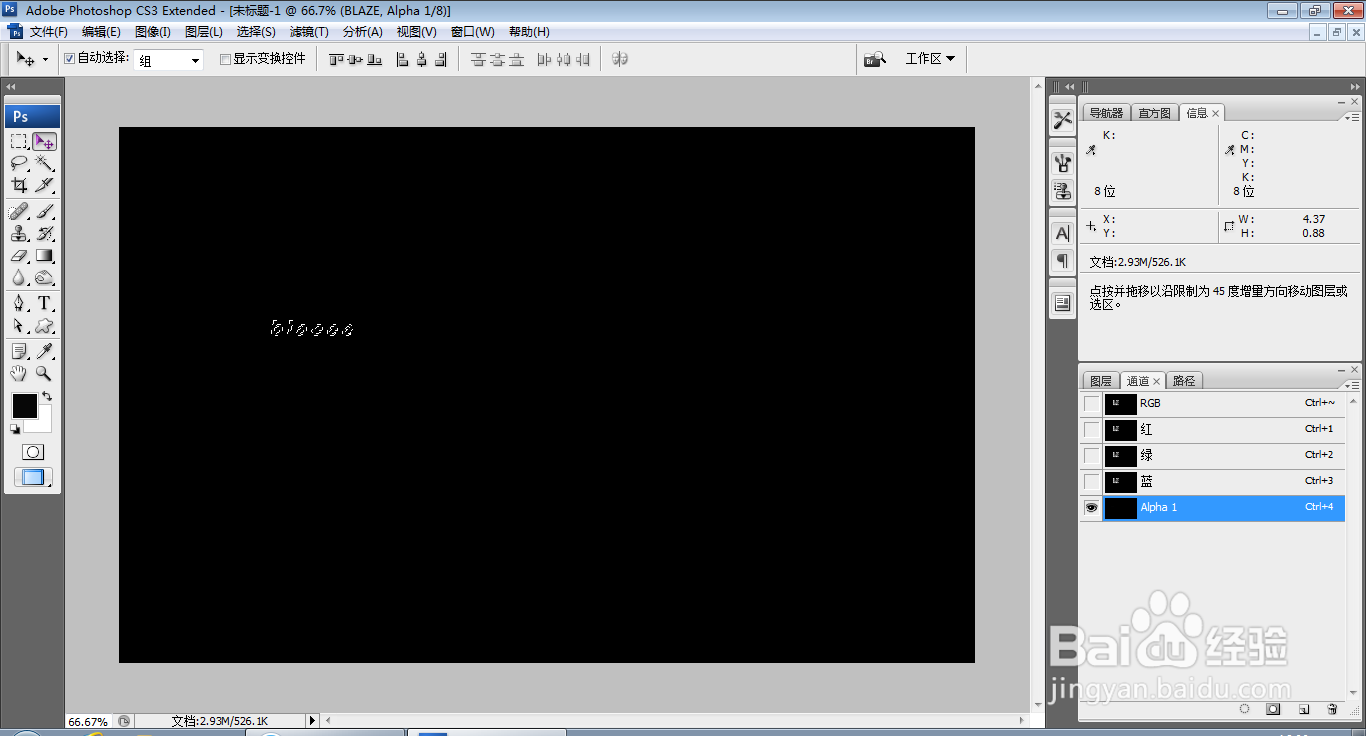Select the Notes tool
The width and height of the screenshot is (1366, 736).
click(x=19, y=351)
